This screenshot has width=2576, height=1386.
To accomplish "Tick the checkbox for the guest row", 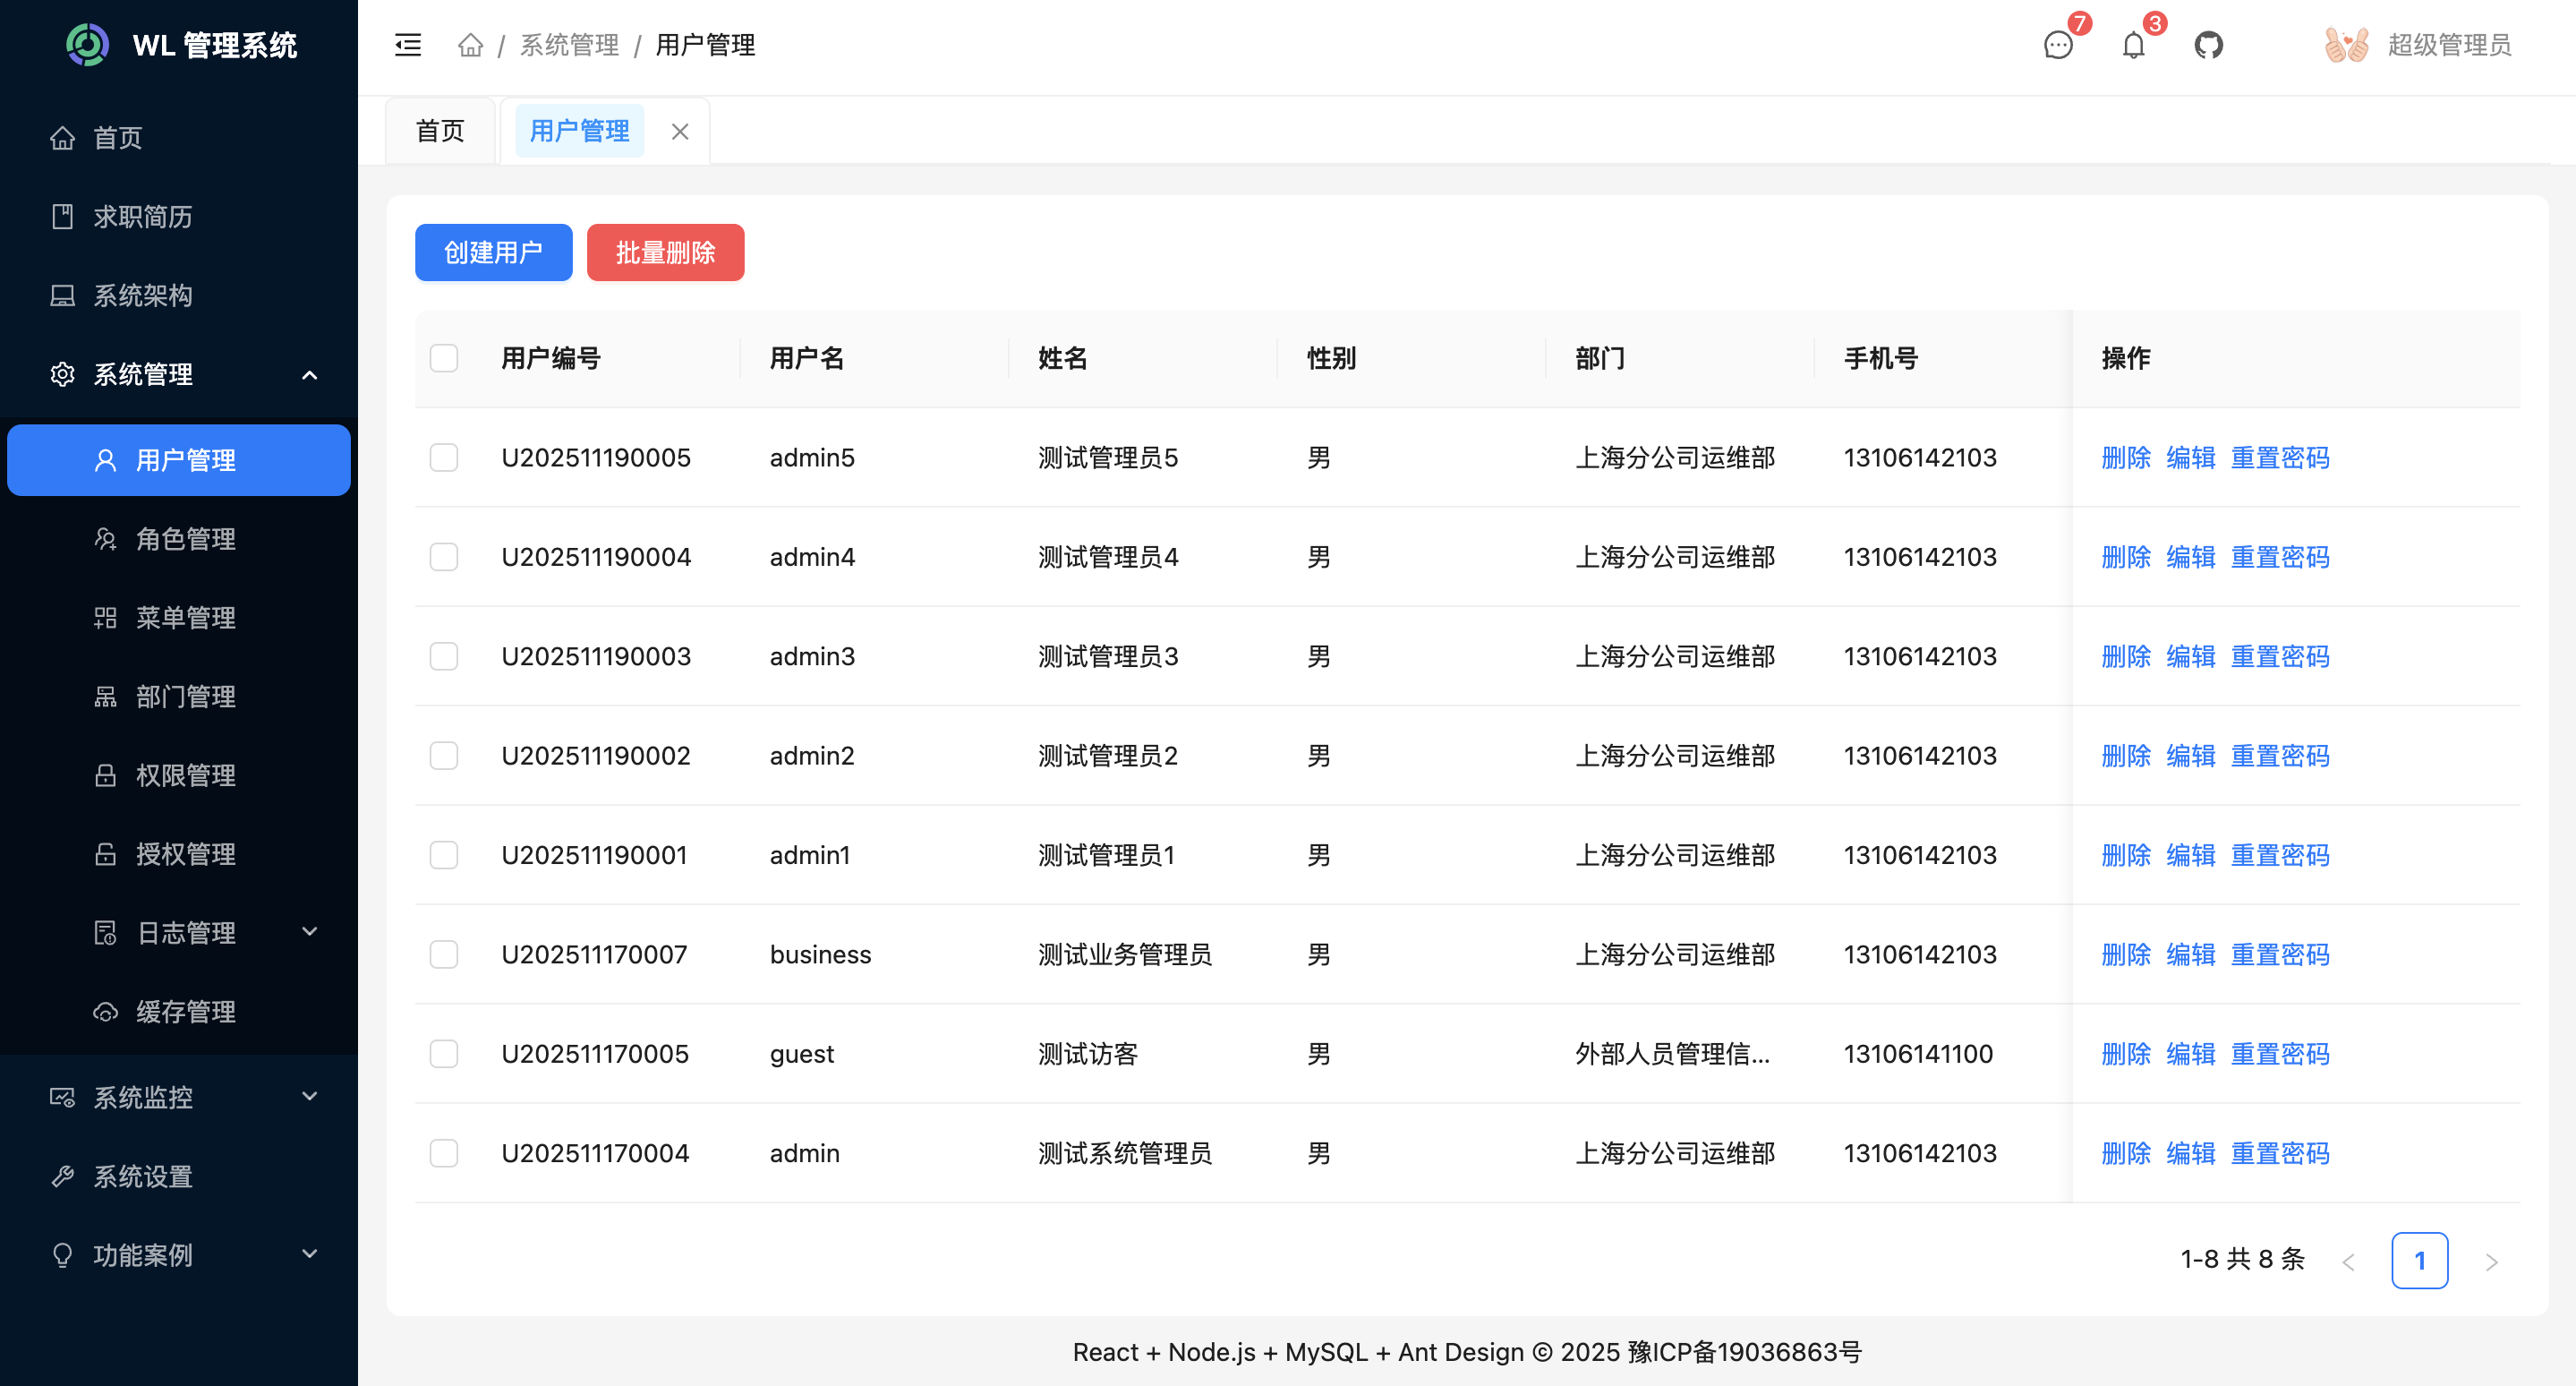I will (x=444, y=1053).
